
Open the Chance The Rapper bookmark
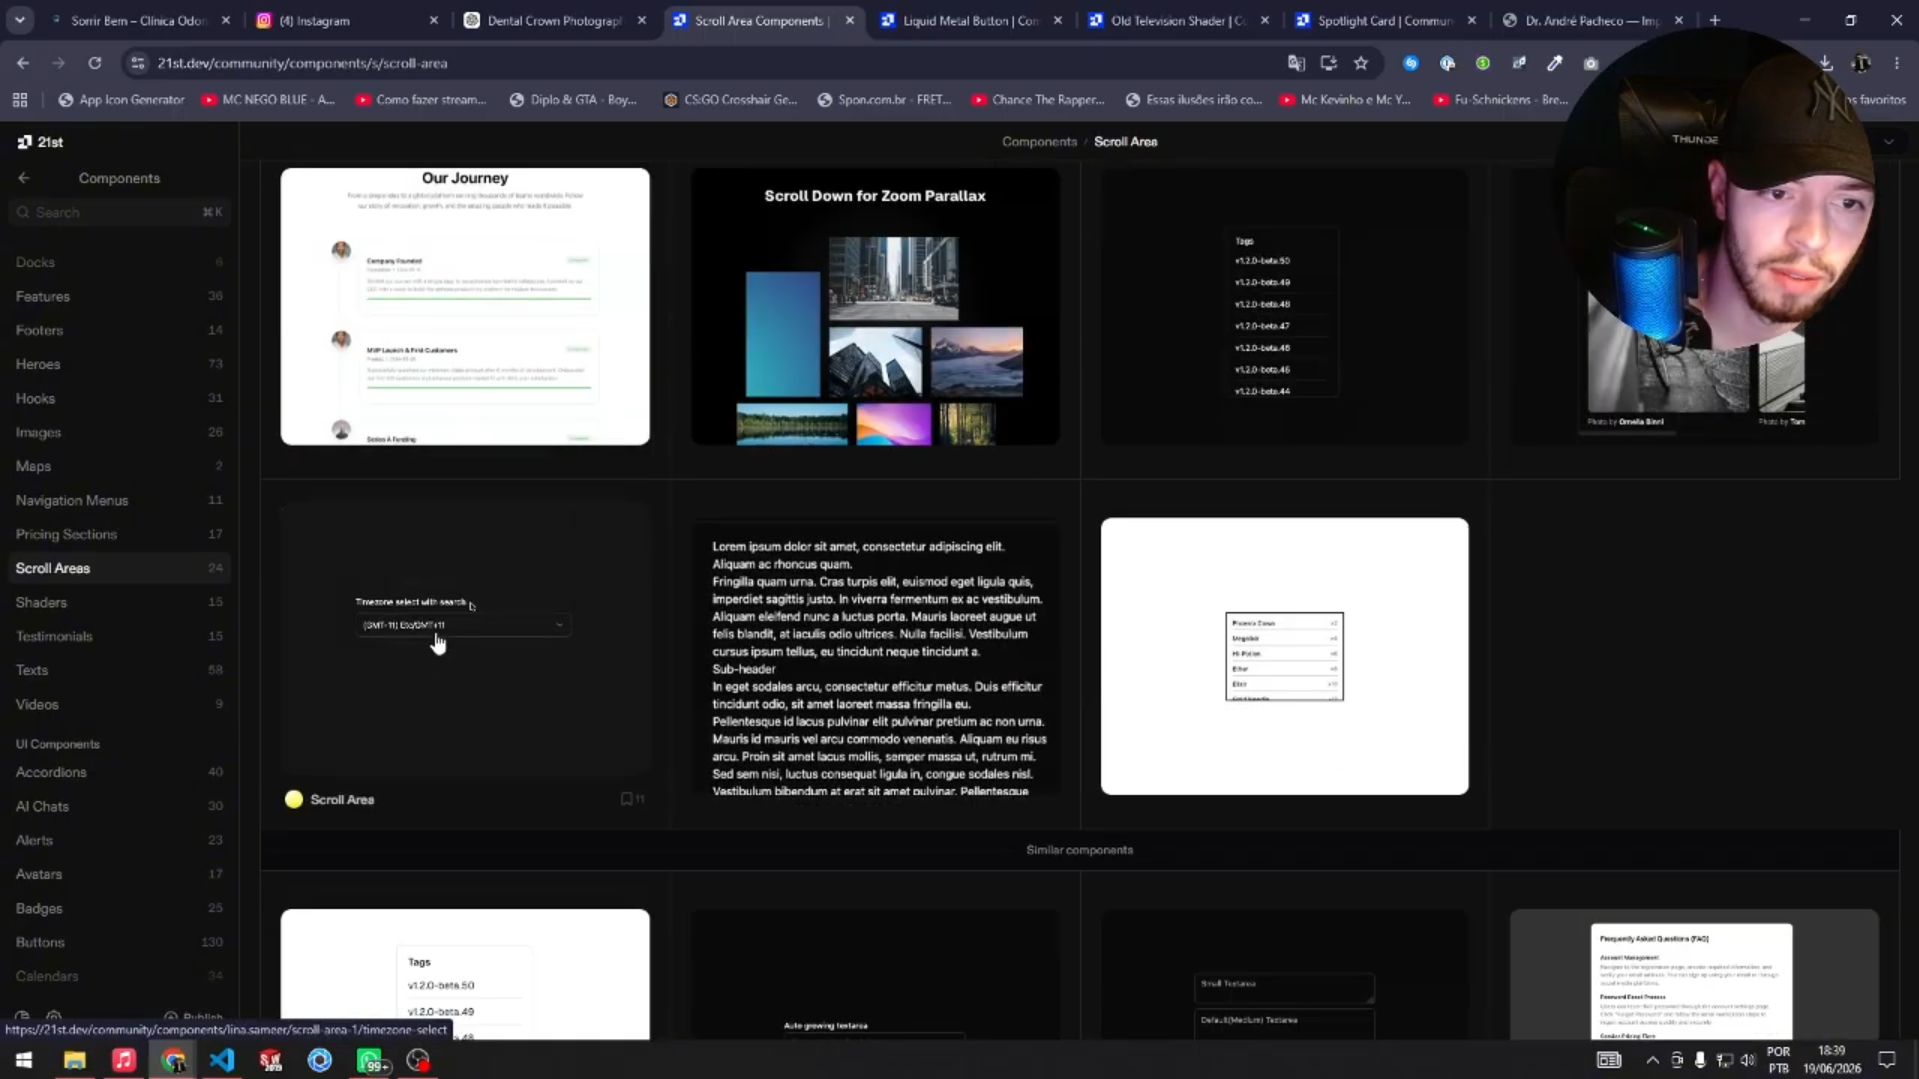click(1038, 100)
